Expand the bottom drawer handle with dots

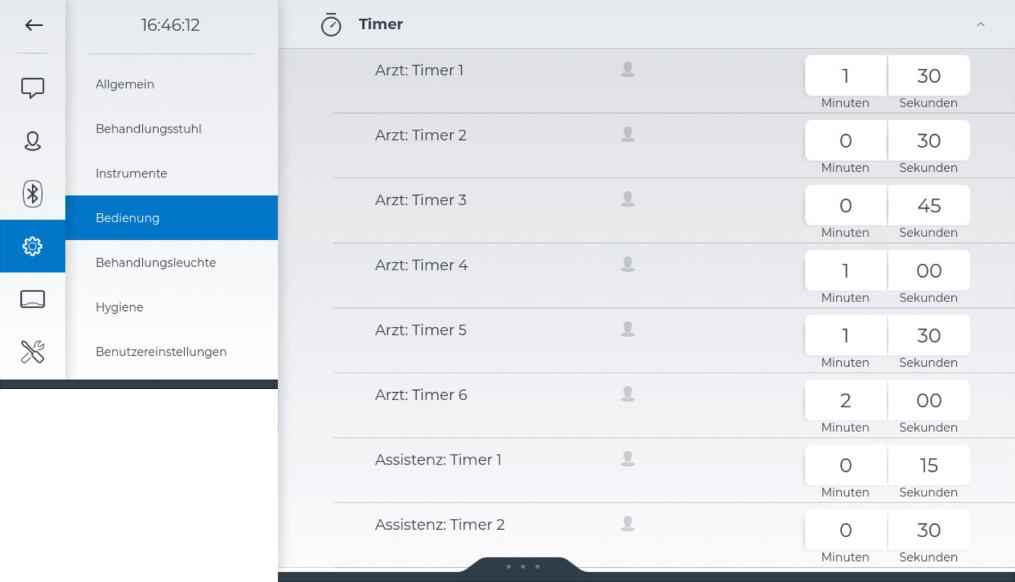point(524,568)
